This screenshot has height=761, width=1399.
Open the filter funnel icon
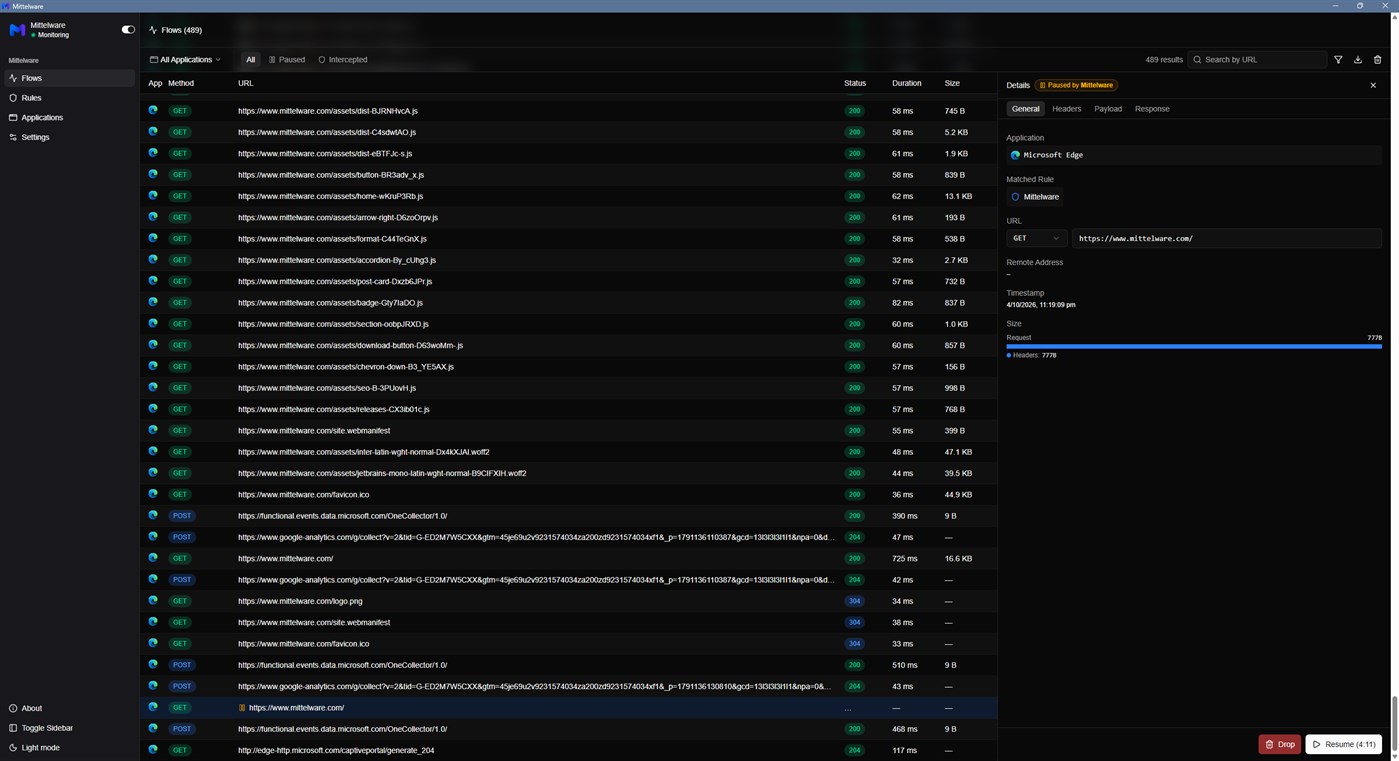click(1338, 60)
